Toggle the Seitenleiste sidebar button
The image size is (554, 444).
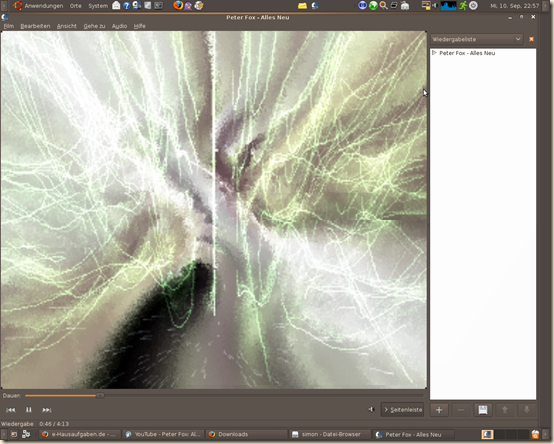coord(402,410)
